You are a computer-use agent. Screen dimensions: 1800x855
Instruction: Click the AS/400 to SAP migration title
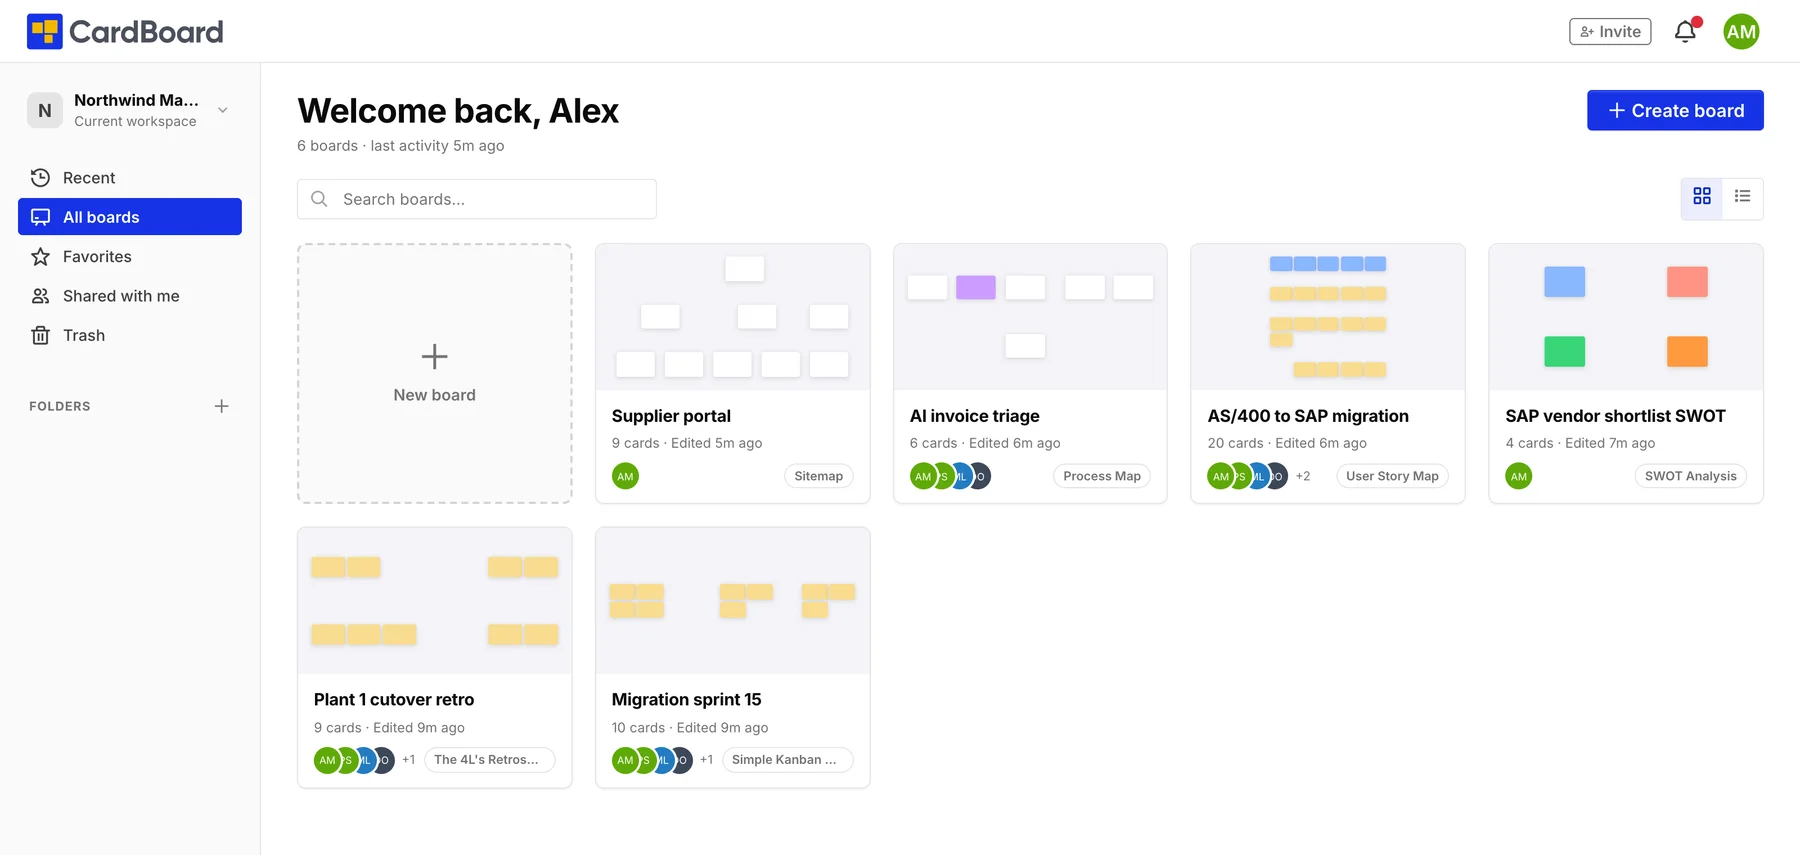tap(1308, 416)
